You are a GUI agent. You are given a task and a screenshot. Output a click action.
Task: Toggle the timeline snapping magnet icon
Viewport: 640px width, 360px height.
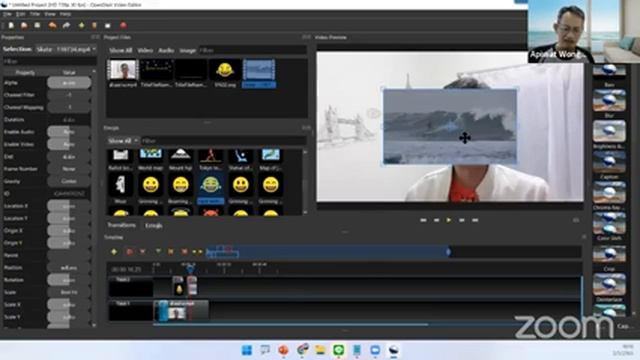click(129, 252)
